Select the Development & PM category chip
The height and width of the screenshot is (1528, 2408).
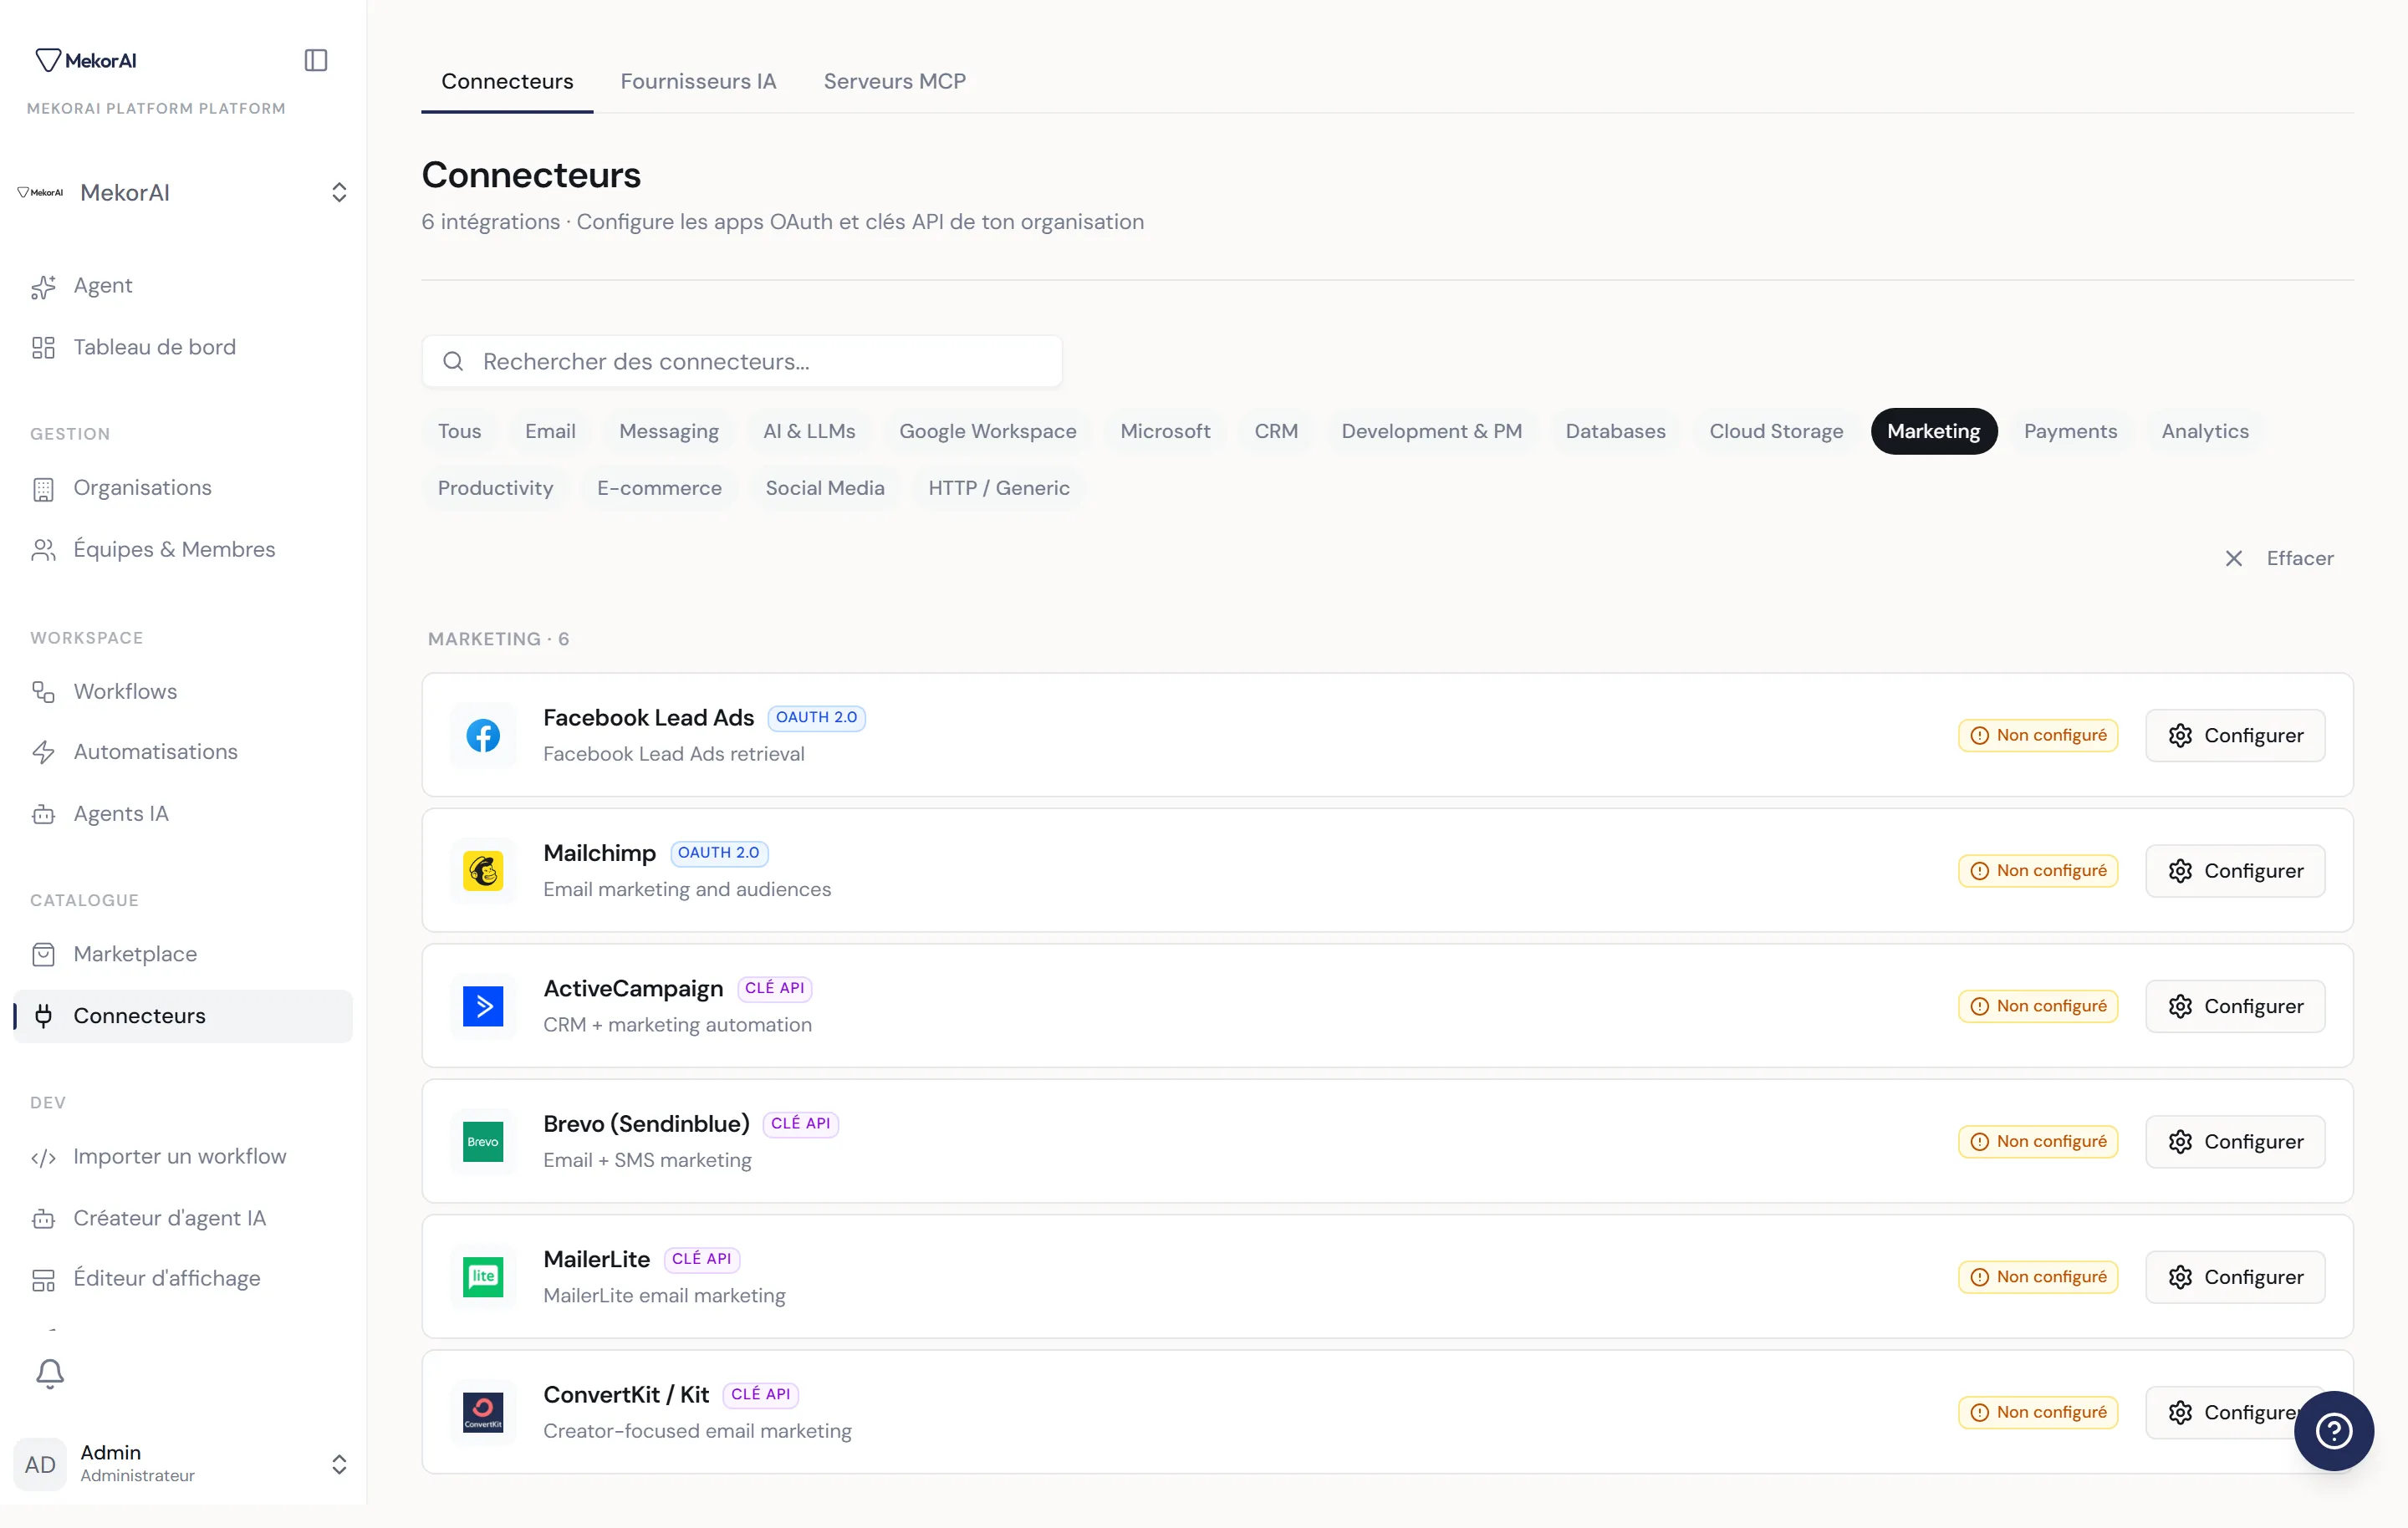pyautogui.click(x=1431, y=431)
